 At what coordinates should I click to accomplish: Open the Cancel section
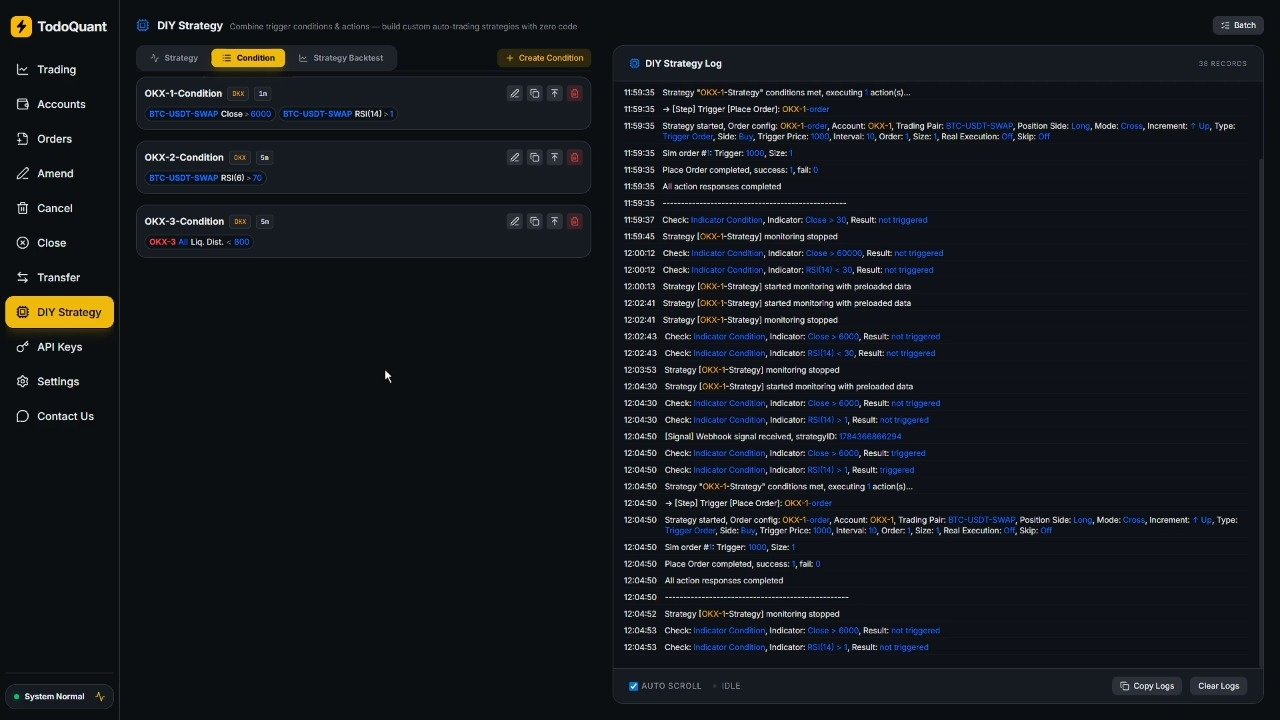tap(59, 208)
